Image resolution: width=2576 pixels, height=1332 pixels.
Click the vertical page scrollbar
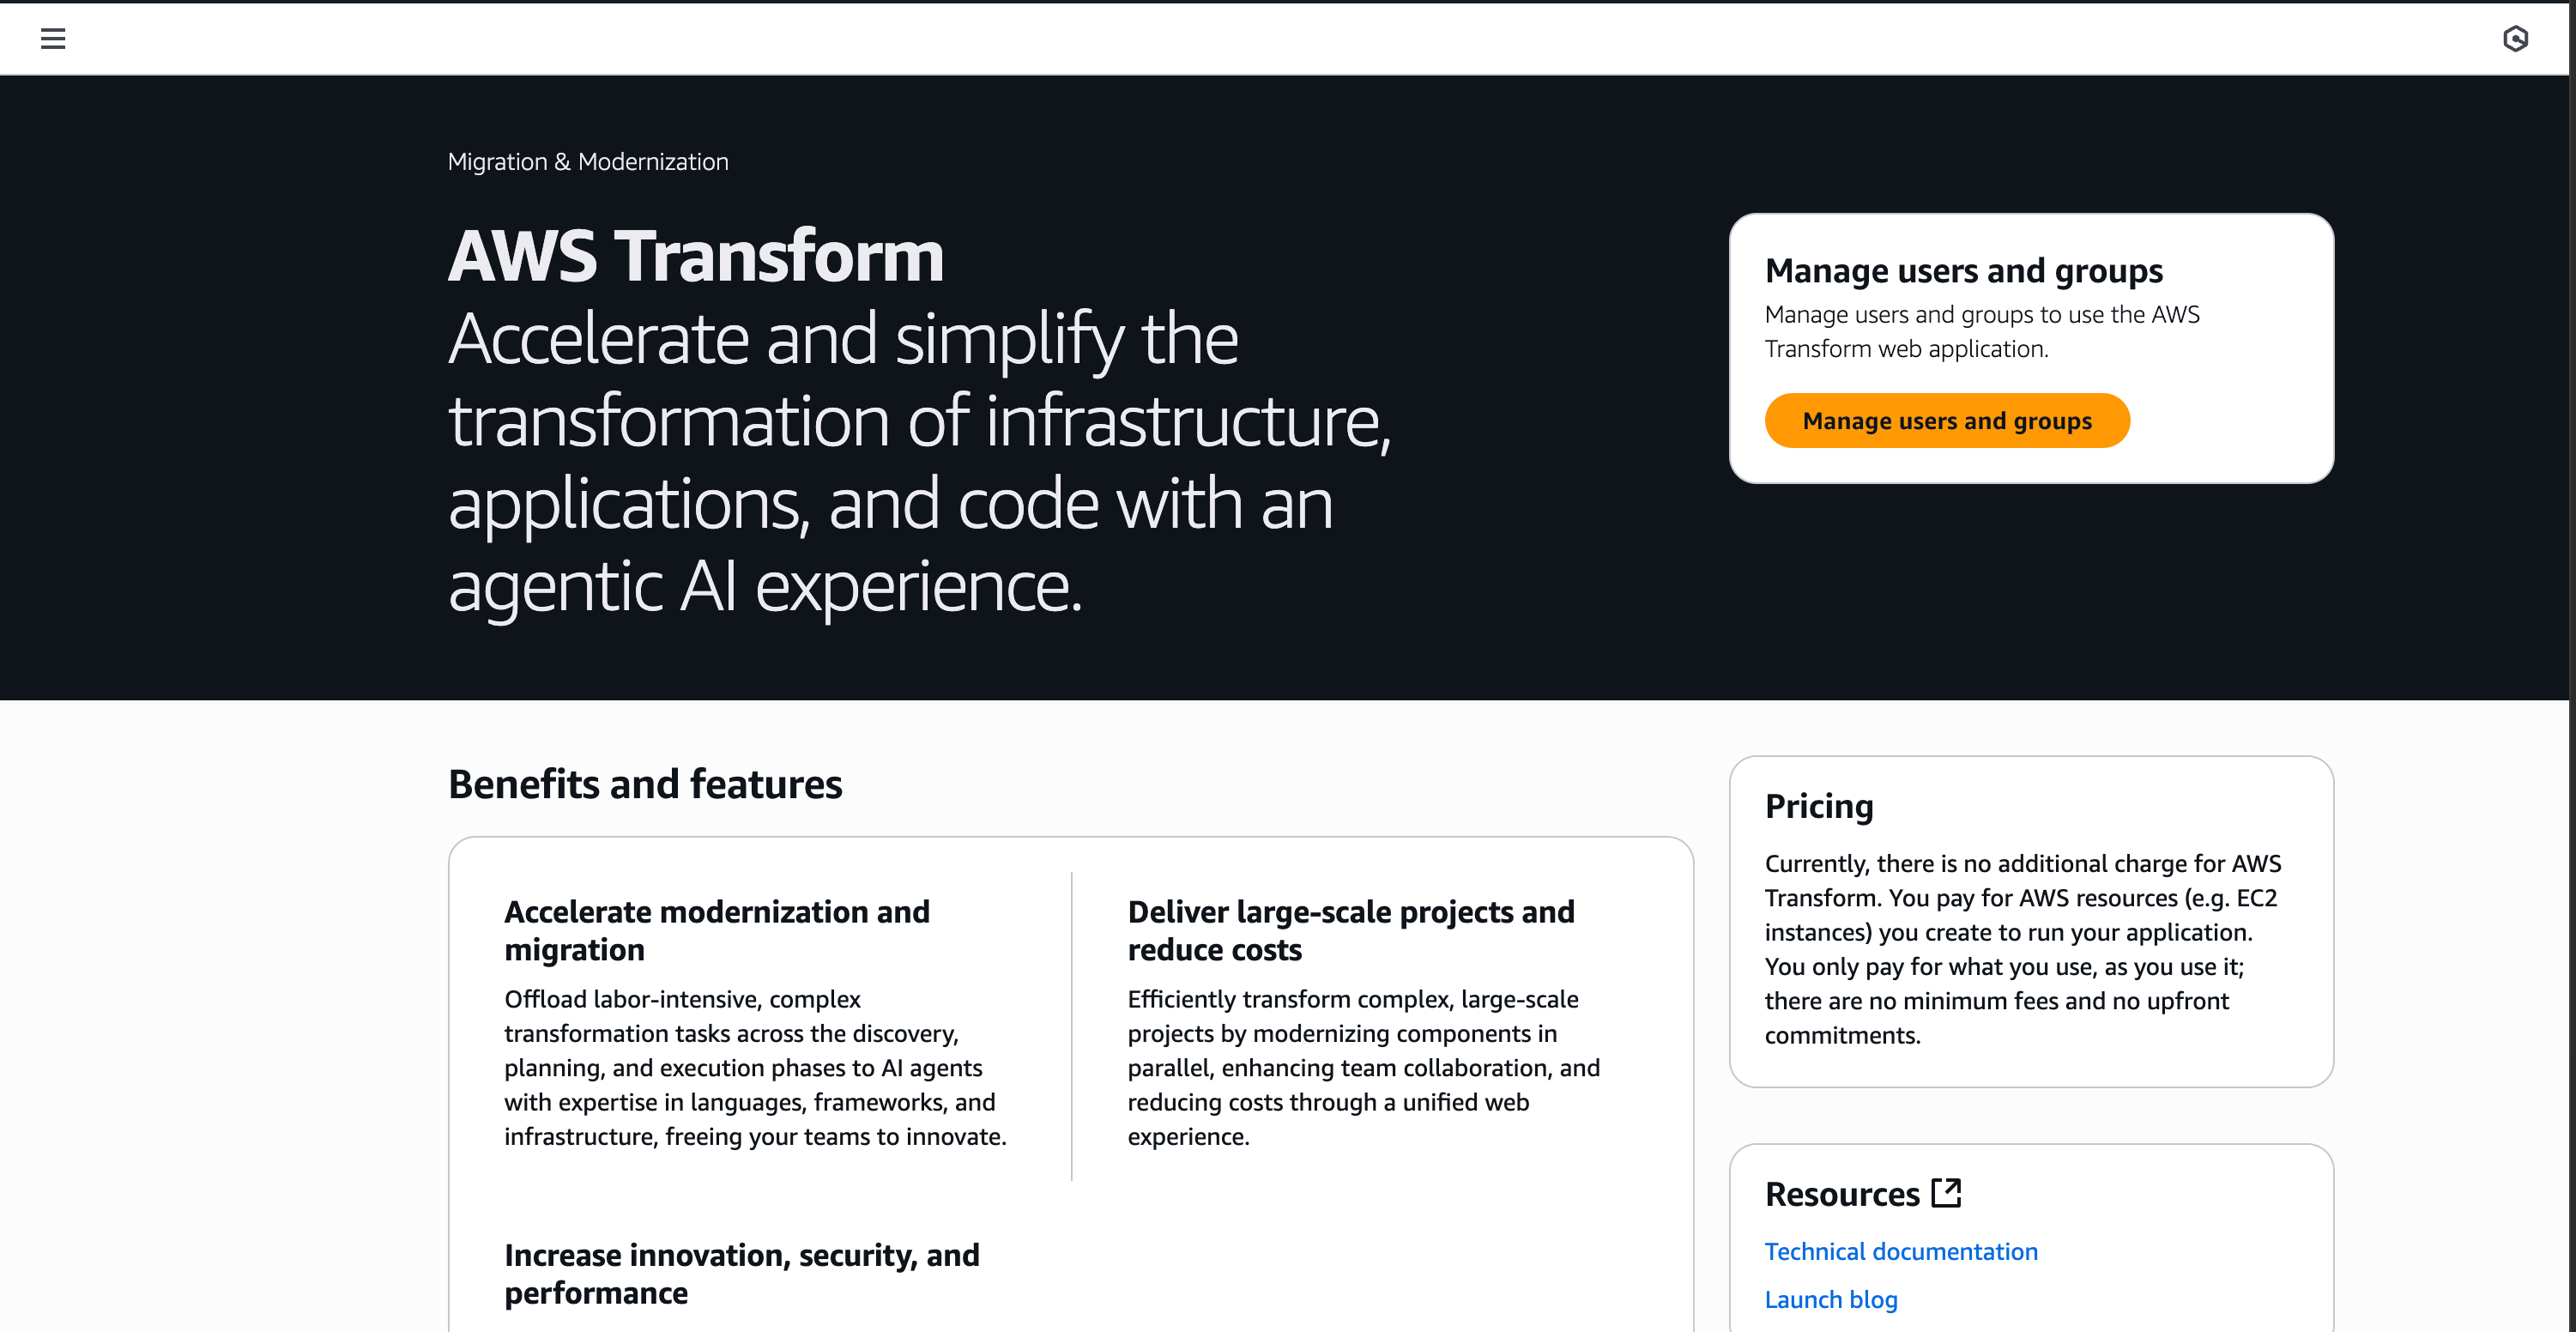coord(2571,600)
